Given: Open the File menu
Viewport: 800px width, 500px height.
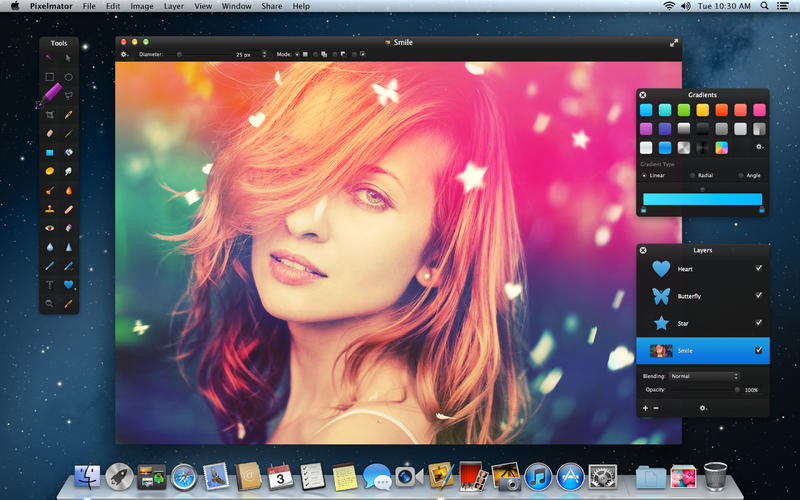Looking at the screenshot, I should pyautogui.click(x=89, y=6).
